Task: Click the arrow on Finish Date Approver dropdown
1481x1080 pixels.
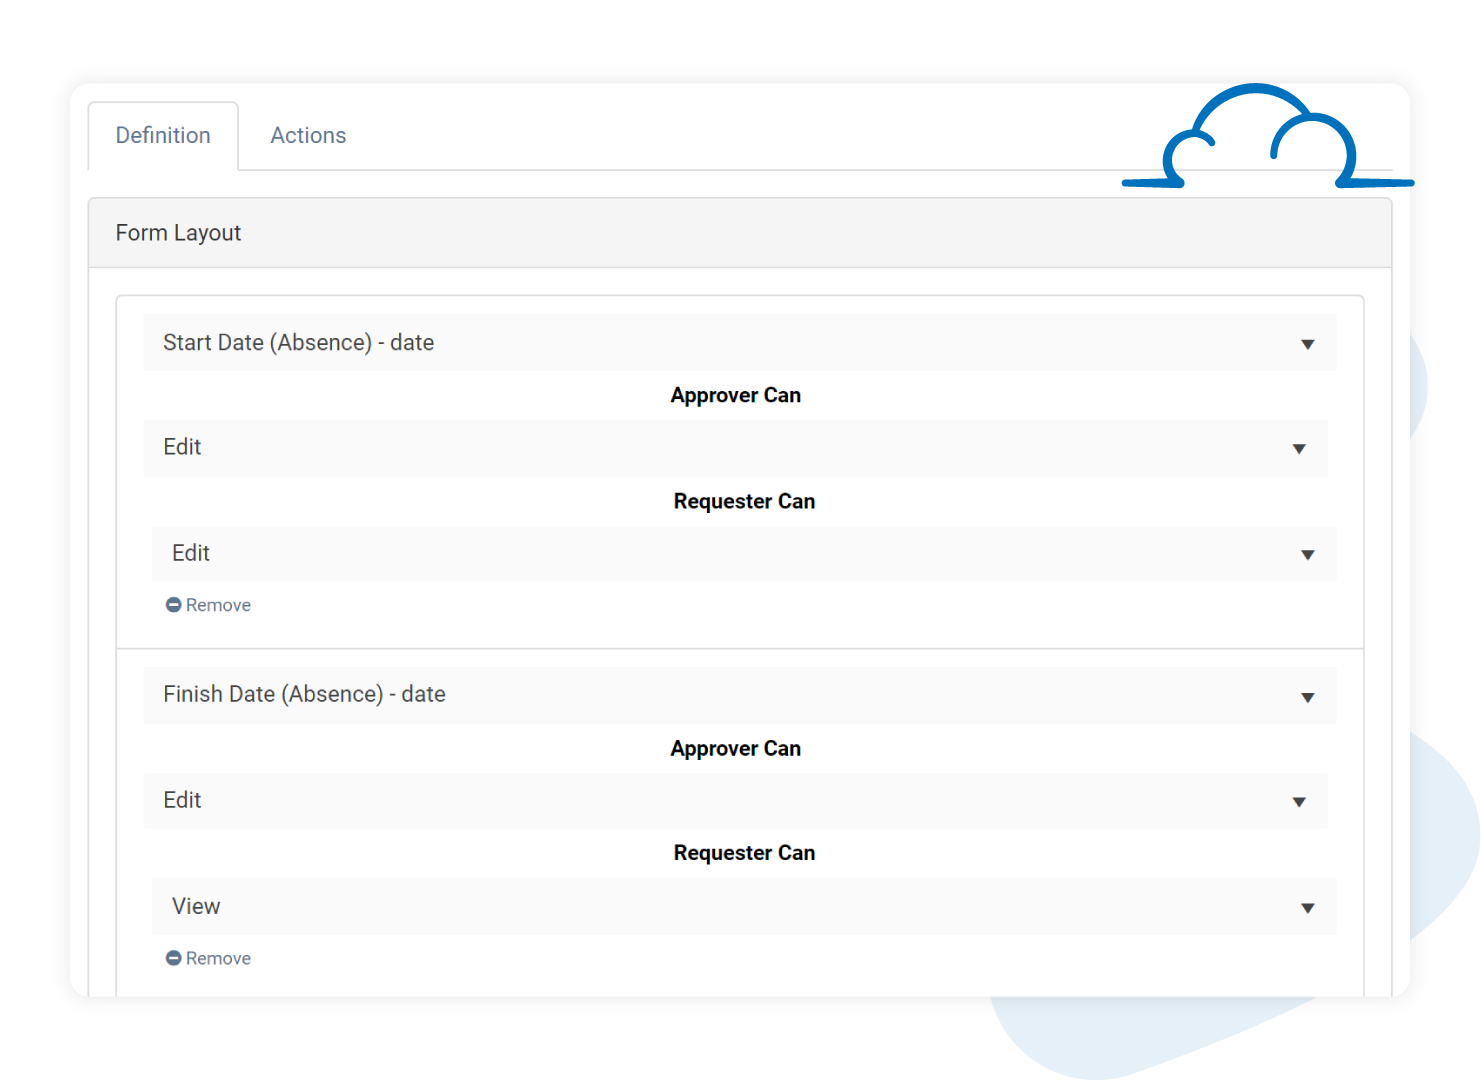Action: pos(1299,801)
